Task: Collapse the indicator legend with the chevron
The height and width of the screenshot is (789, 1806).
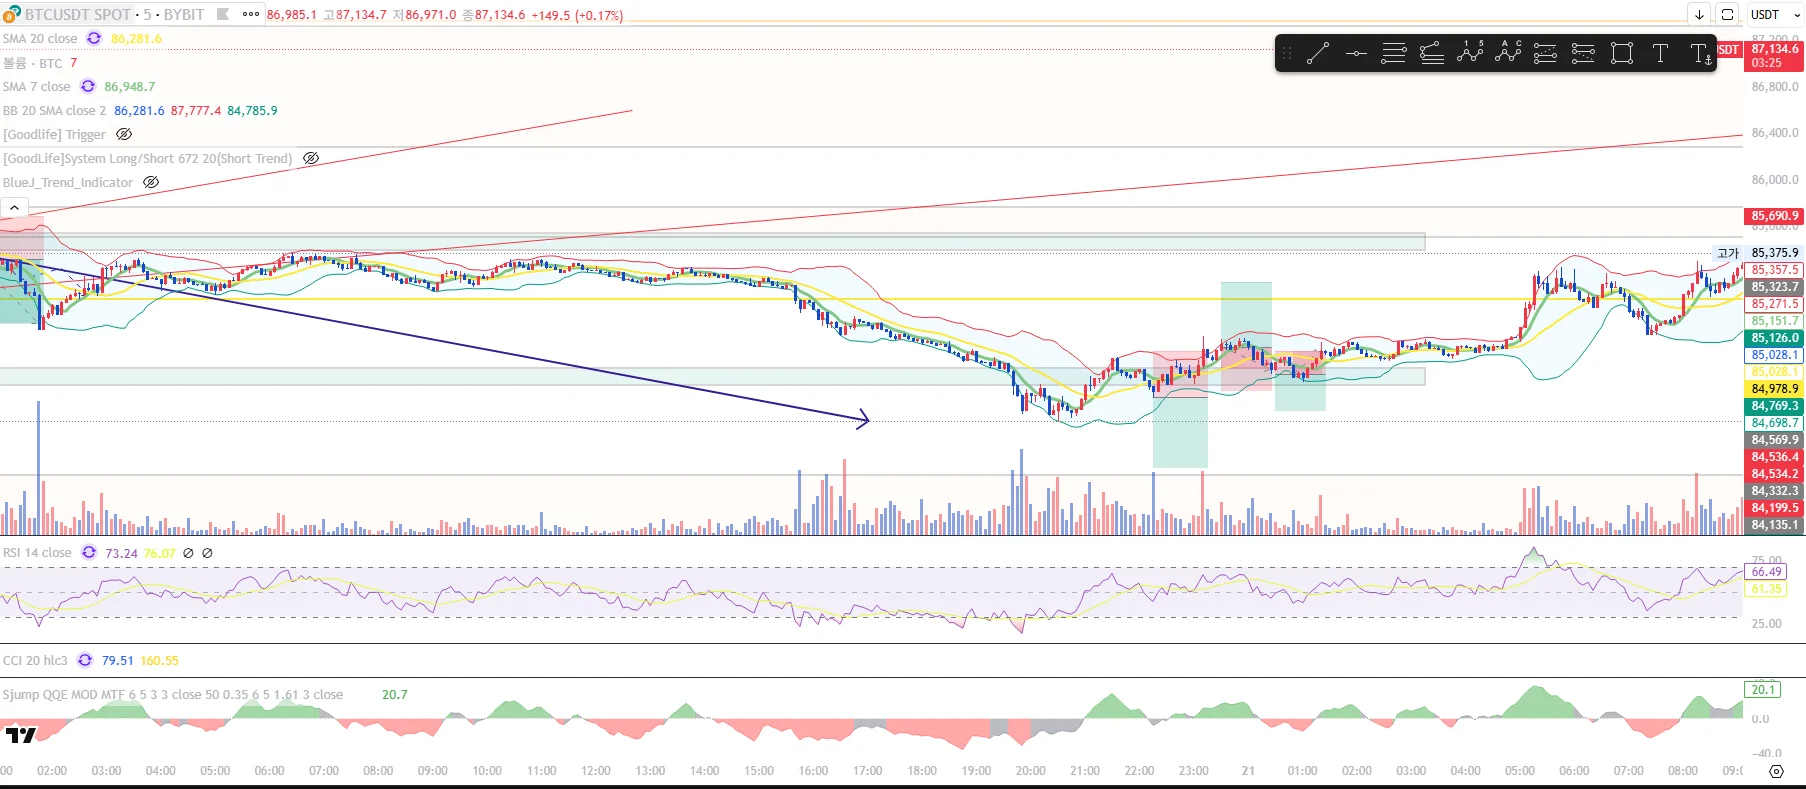Action: pos(14,207)
